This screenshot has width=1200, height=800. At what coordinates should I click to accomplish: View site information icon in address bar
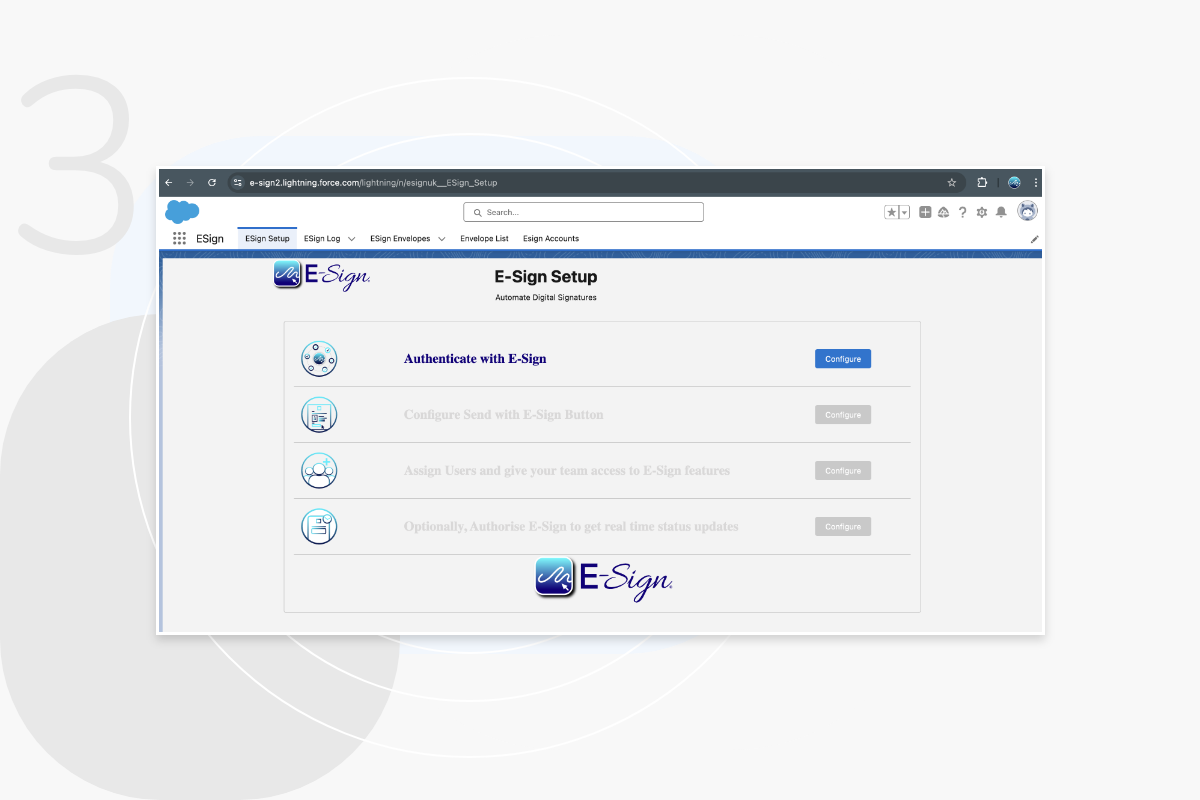(x=237, y=183)
